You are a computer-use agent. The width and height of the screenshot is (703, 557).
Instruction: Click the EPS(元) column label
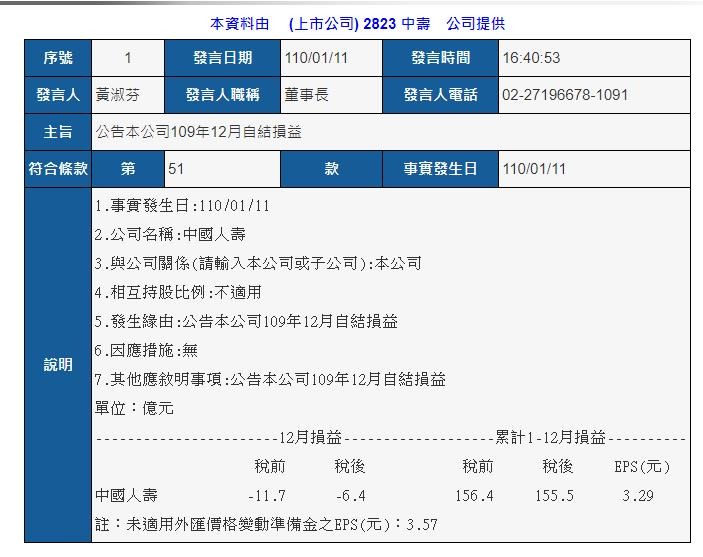[642, 467]
